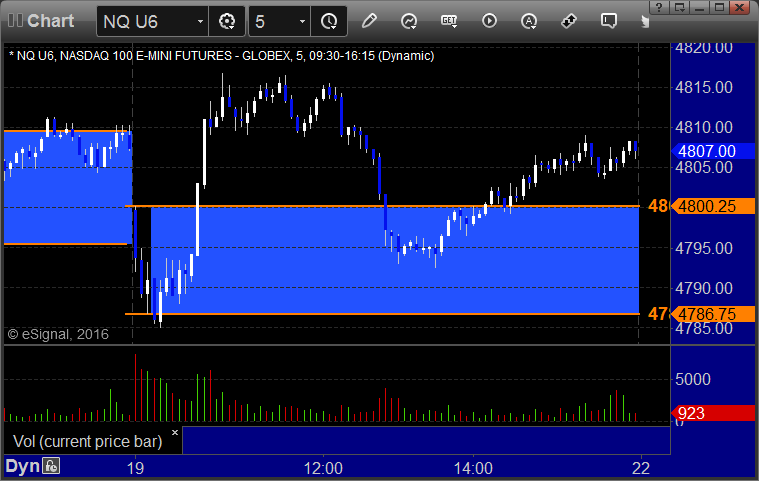Click the 4810.00 price scale label
Image resolution: width=759 pixels, height=481 pixels.
pyautogui.click(x=703, y=128)
